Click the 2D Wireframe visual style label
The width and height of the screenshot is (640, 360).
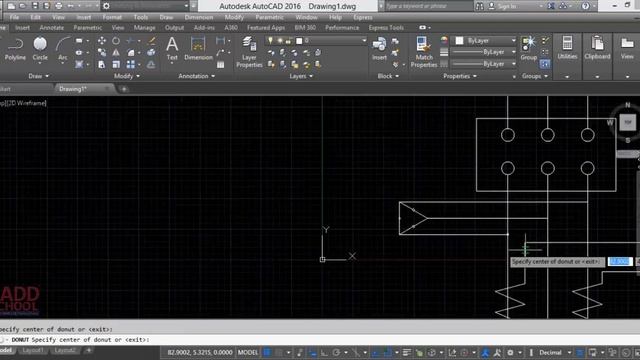[x=27, y=103]
